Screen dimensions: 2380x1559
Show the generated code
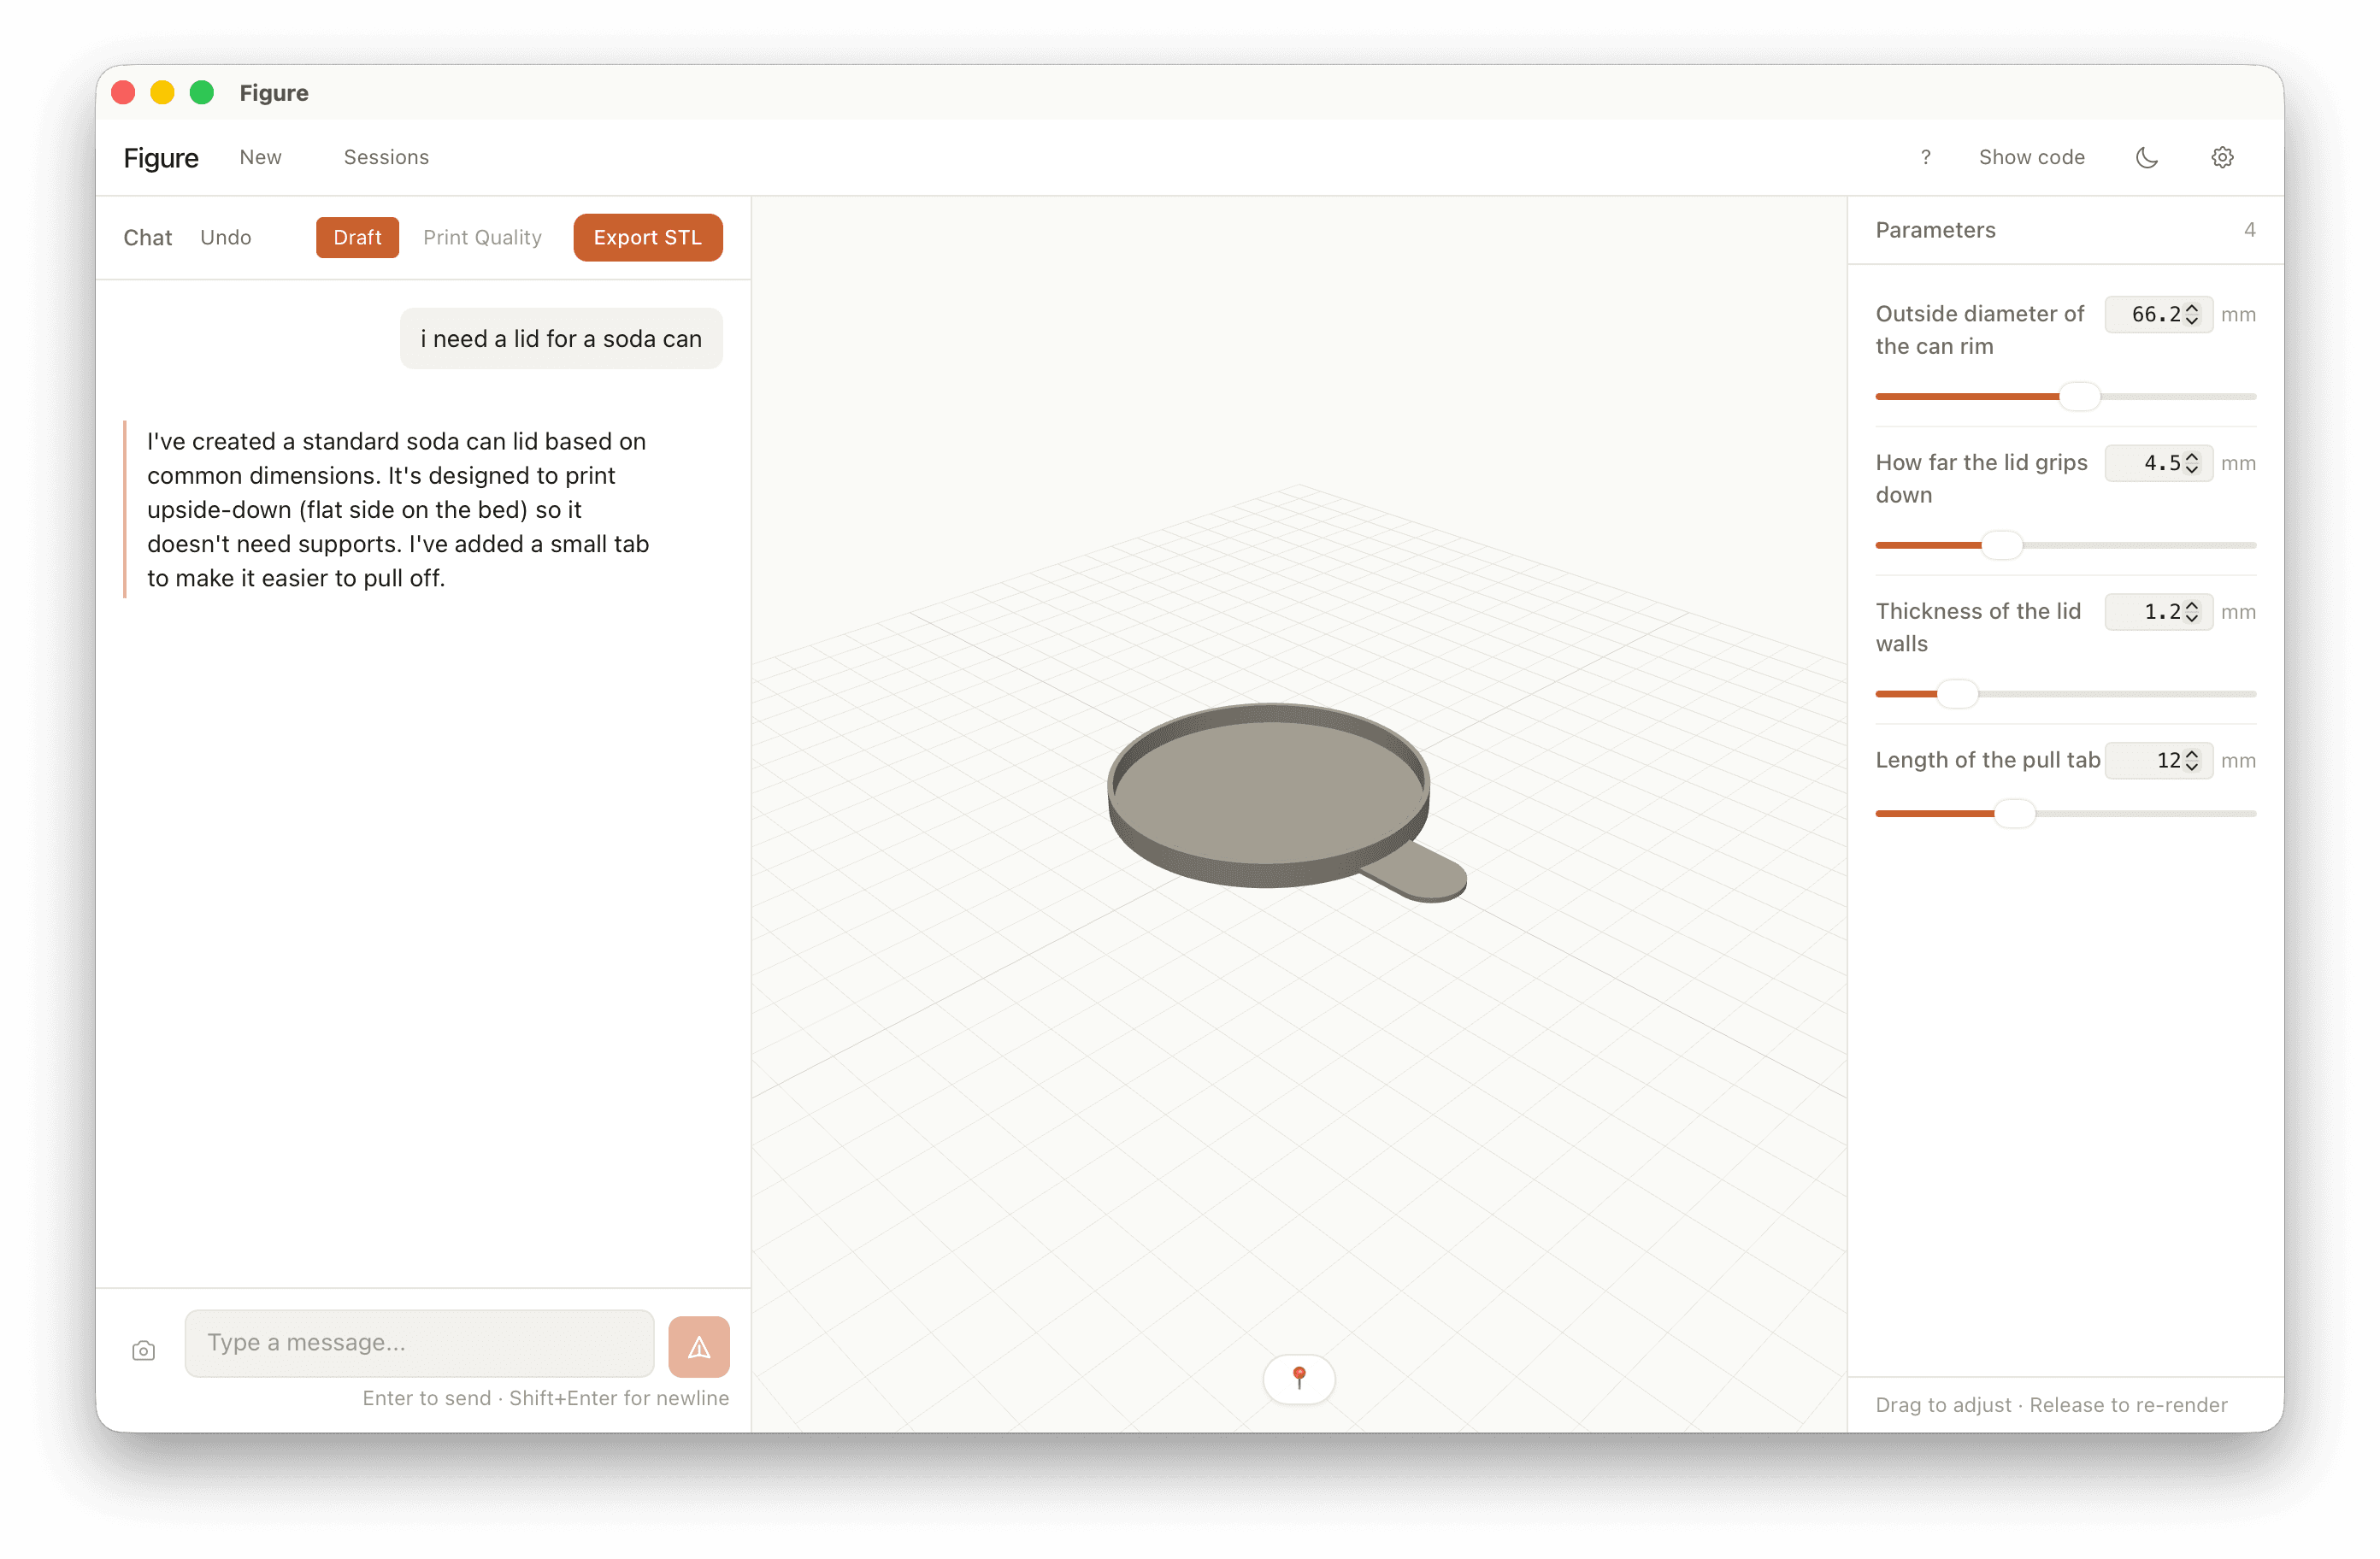coord(2031,157)
